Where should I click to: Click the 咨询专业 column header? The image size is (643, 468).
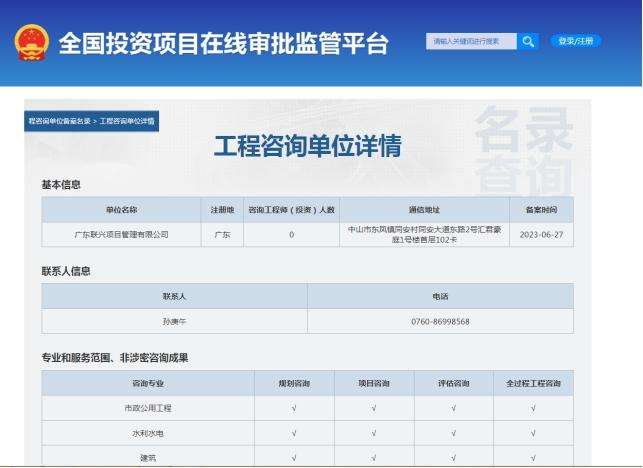[148, 383]
